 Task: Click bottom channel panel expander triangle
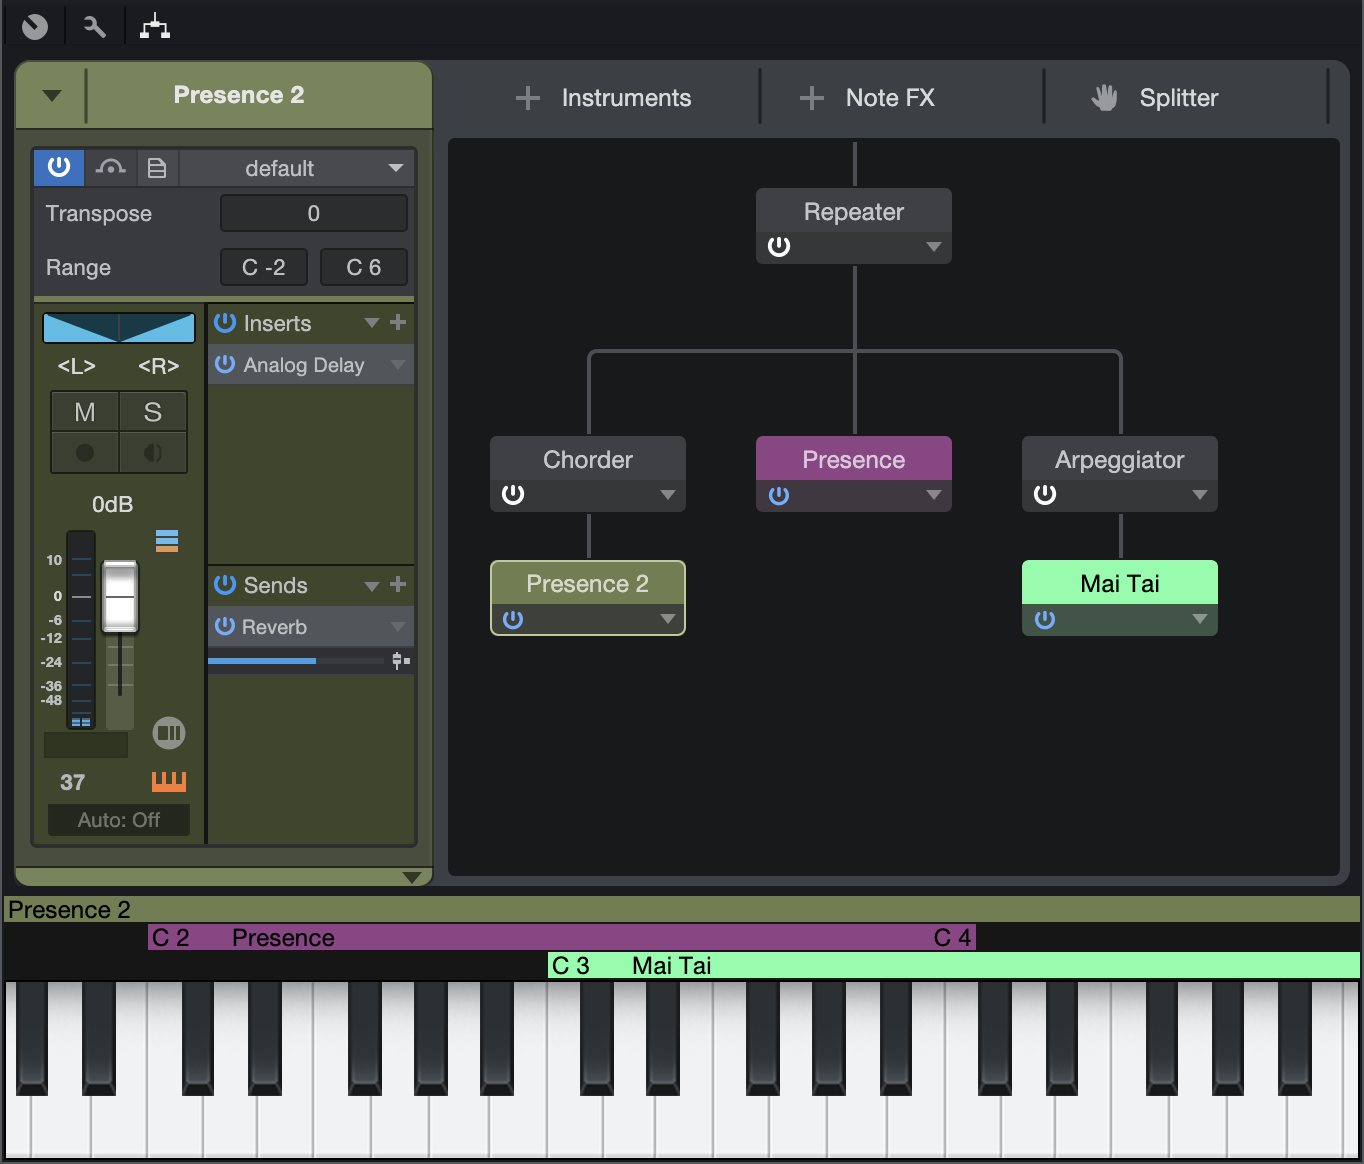click(x=411, y=877)
